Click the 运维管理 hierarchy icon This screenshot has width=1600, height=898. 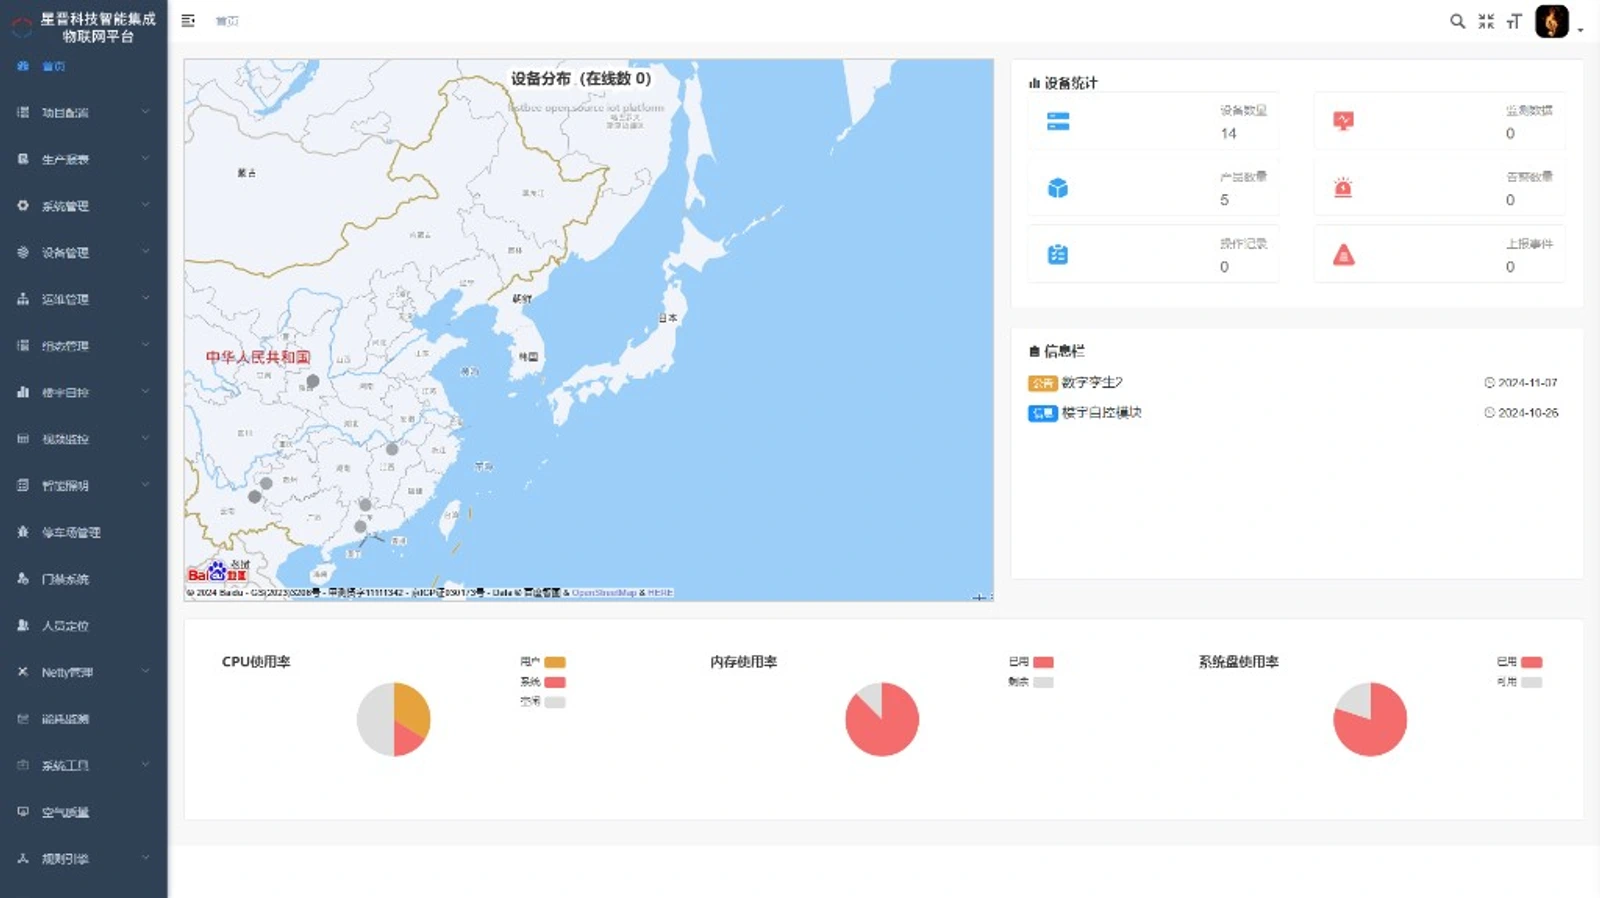[22, 298]
